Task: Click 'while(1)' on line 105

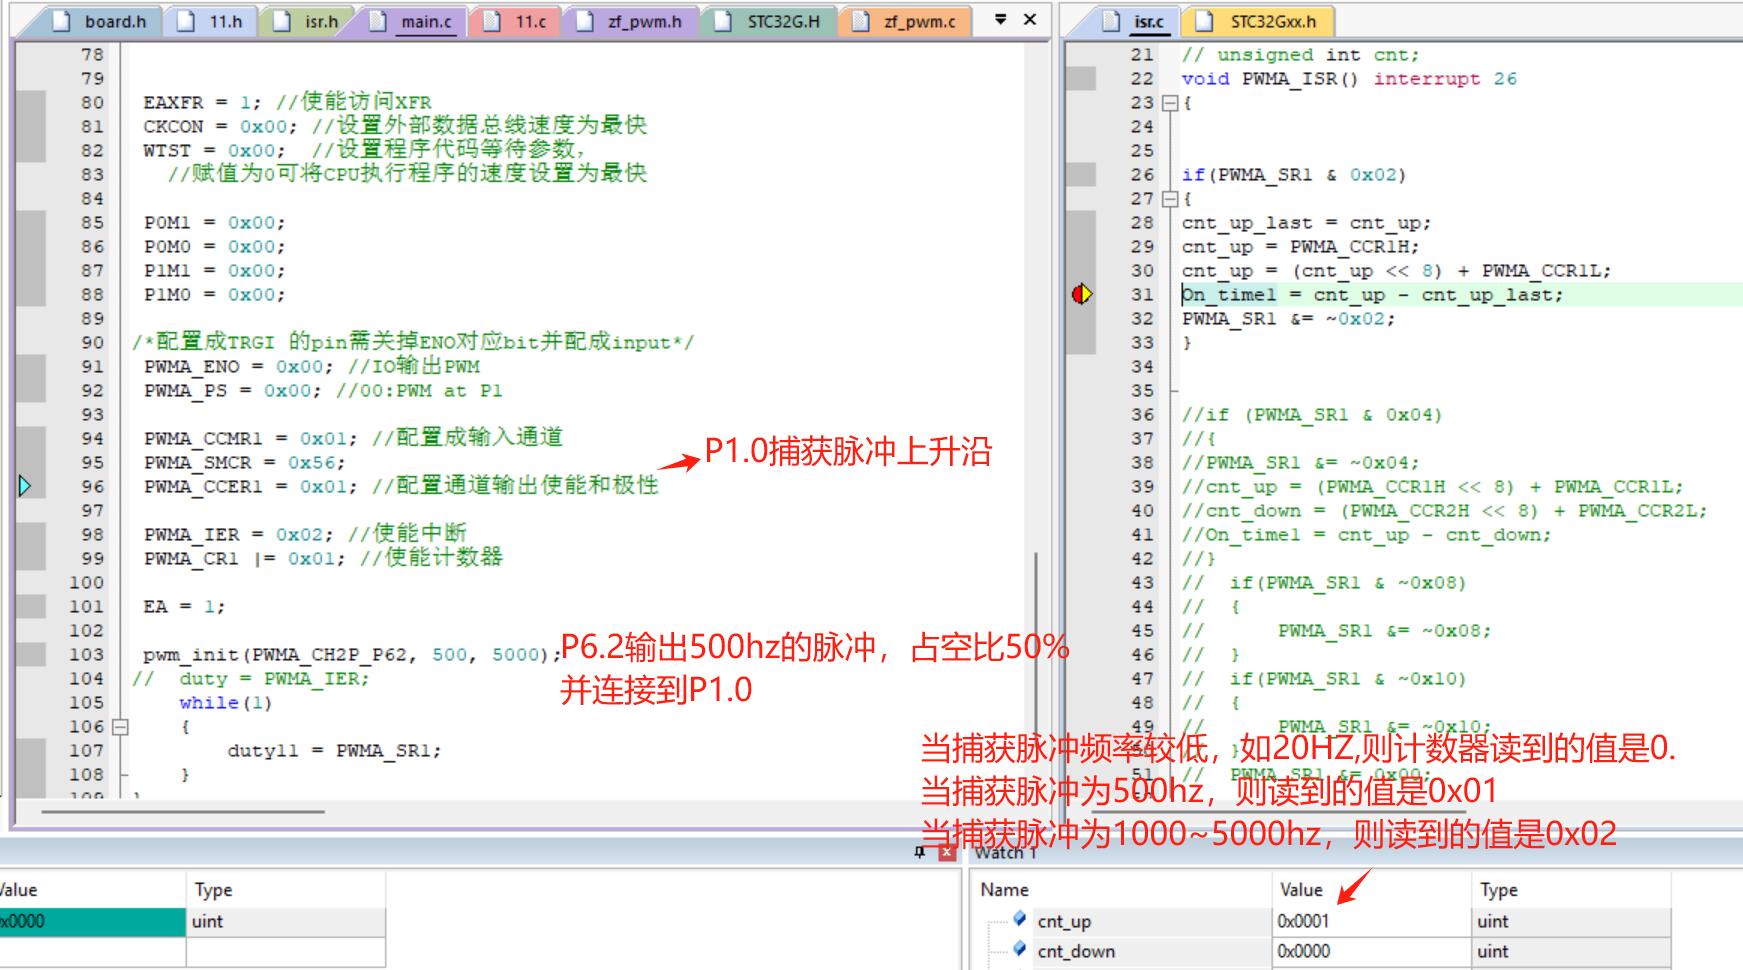Action: [x=226, y=703]
